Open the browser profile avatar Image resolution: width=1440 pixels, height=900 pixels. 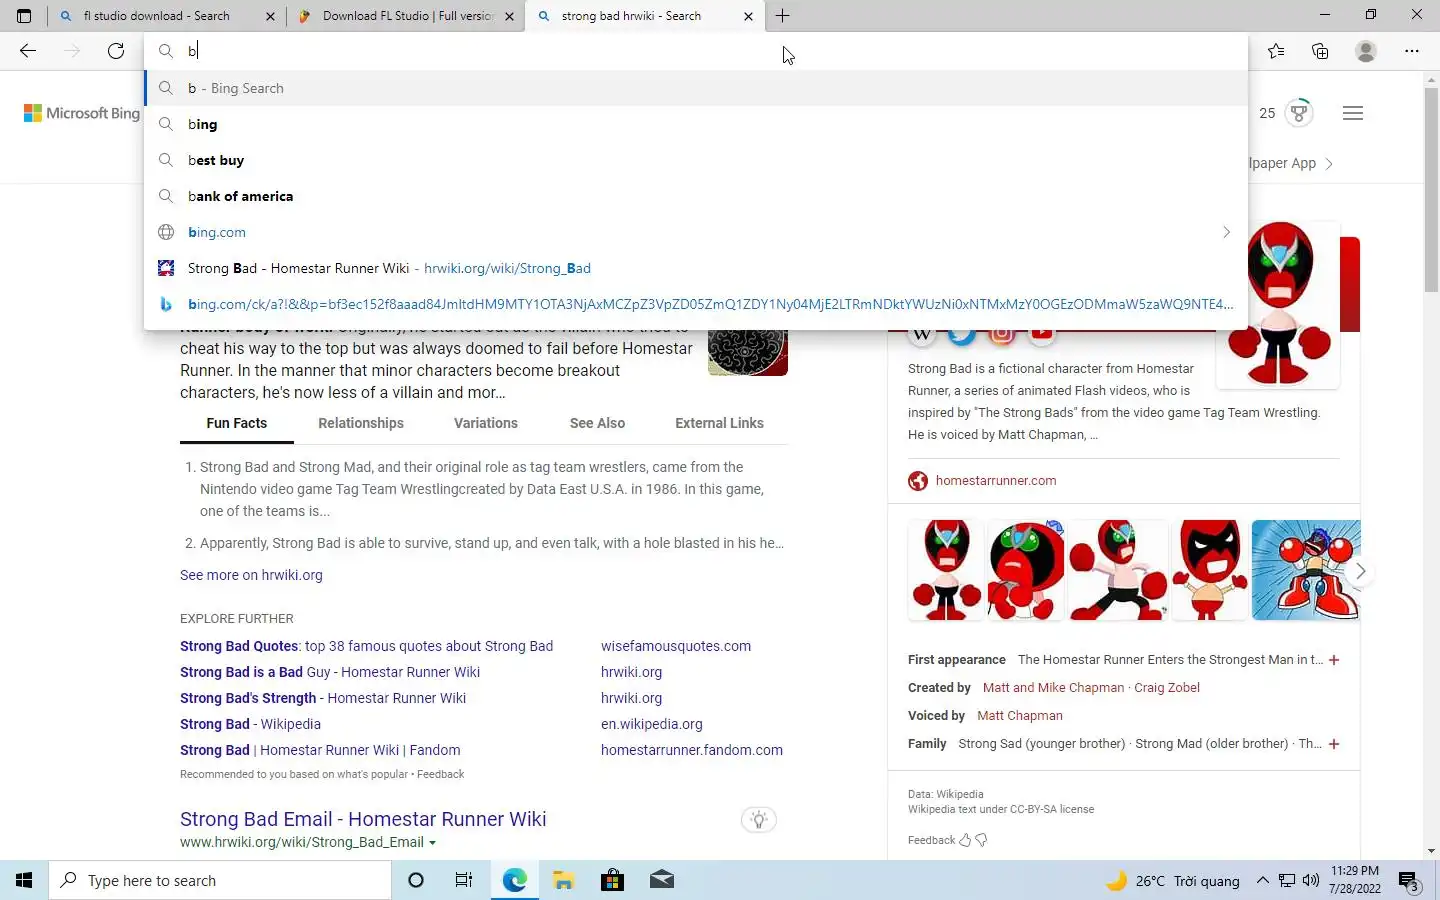click(1366, 51)
